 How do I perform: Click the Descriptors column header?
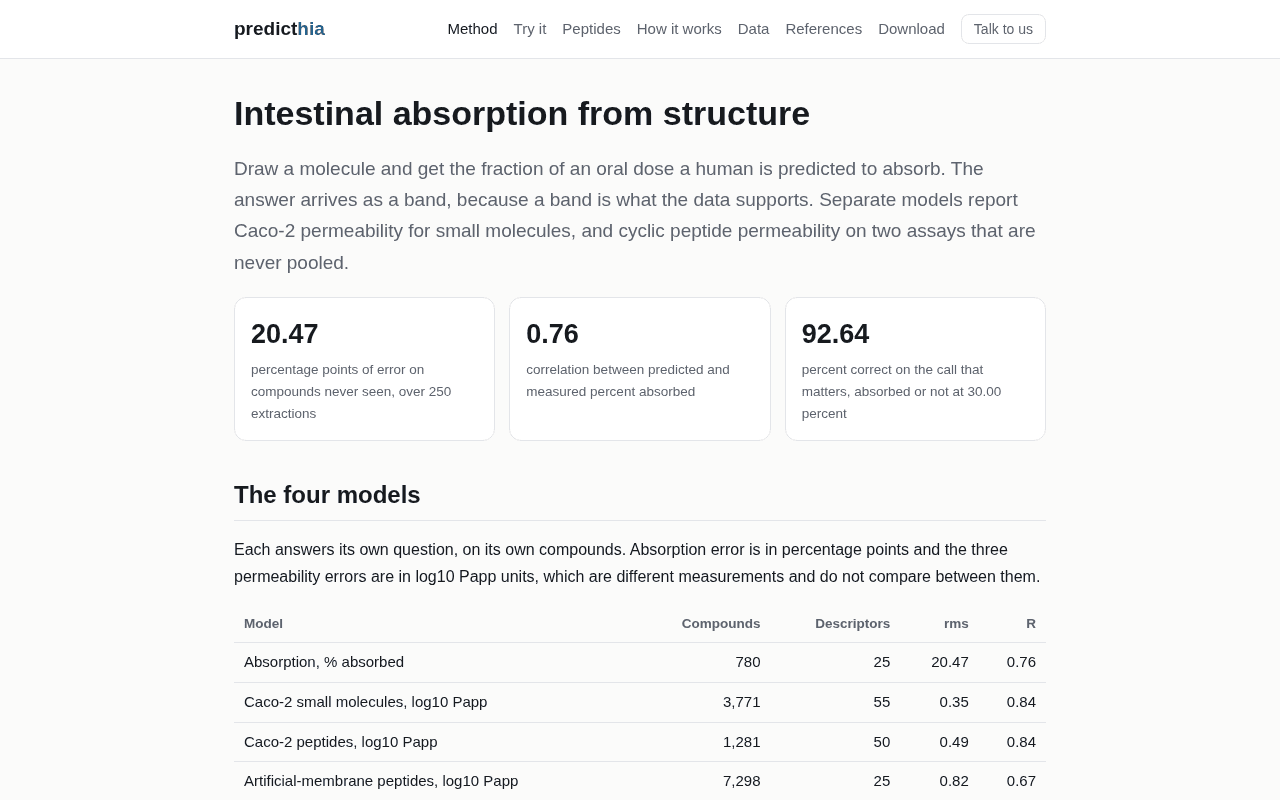[x=852, y=623]
